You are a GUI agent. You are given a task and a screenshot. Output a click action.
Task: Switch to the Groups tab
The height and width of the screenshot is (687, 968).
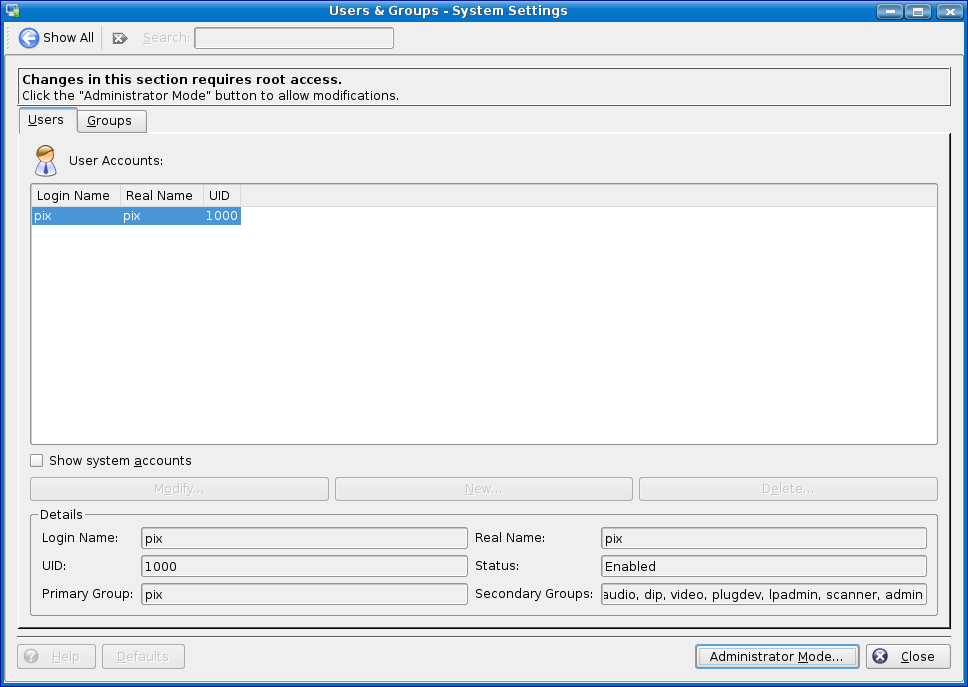pyautogui.click(x=109, y=121)
